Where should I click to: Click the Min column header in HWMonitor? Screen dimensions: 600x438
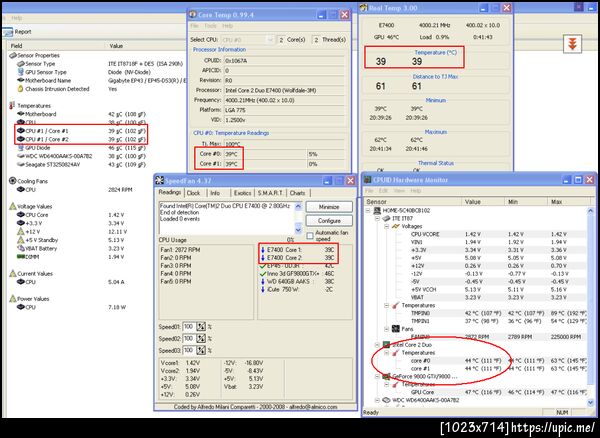(527, 202)
